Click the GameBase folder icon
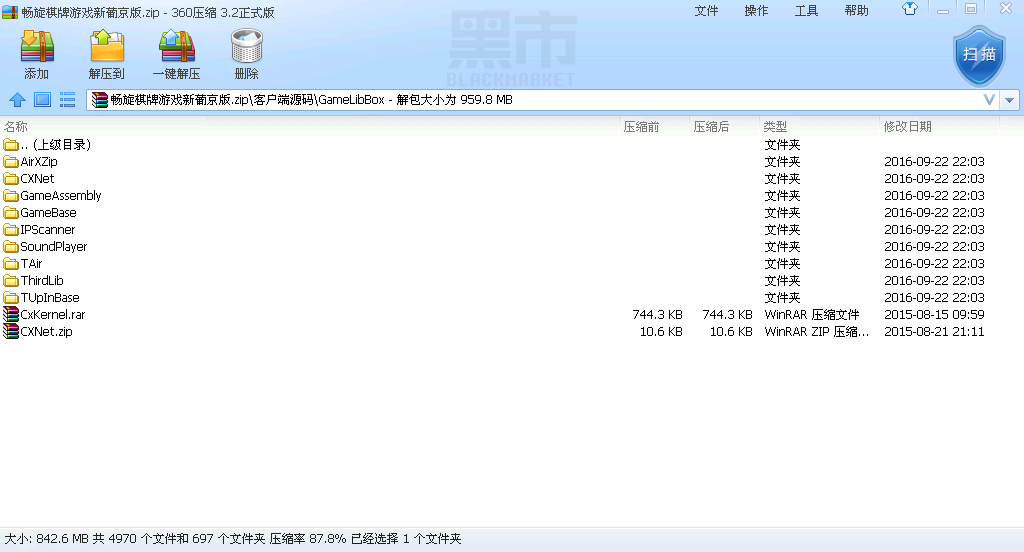The image size is (1024, 552). [x=10, y=212]
